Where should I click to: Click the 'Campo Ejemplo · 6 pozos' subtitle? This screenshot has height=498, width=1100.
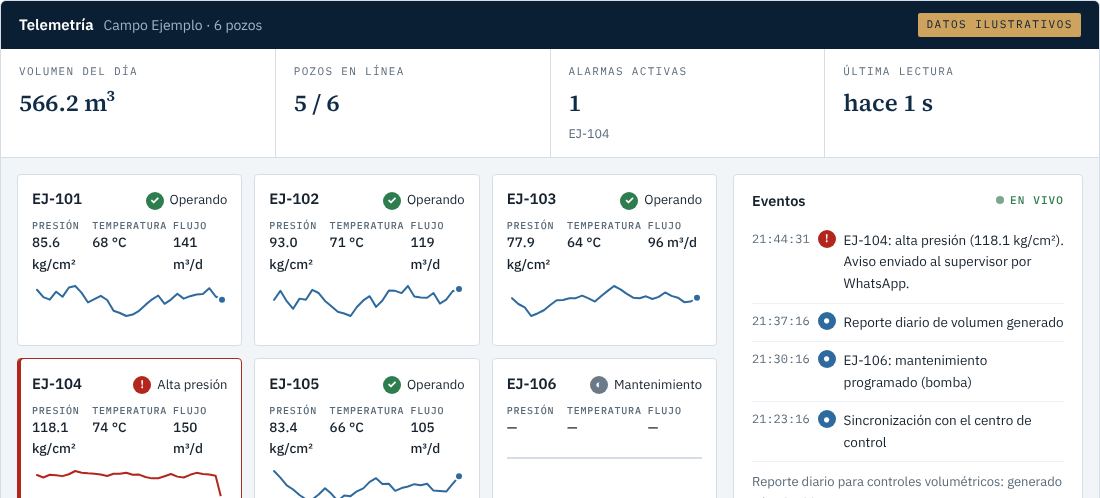coord(182,25)
